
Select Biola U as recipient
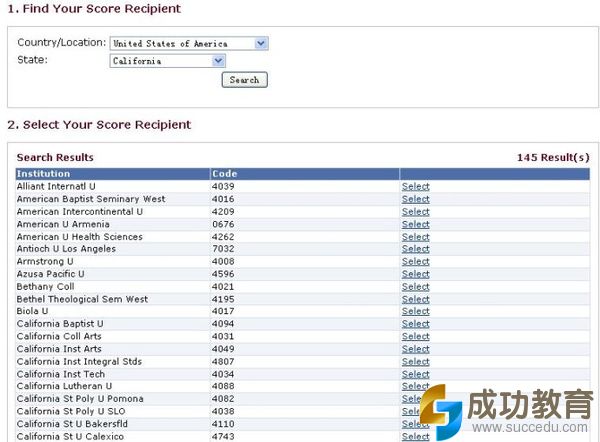[415, 312]
